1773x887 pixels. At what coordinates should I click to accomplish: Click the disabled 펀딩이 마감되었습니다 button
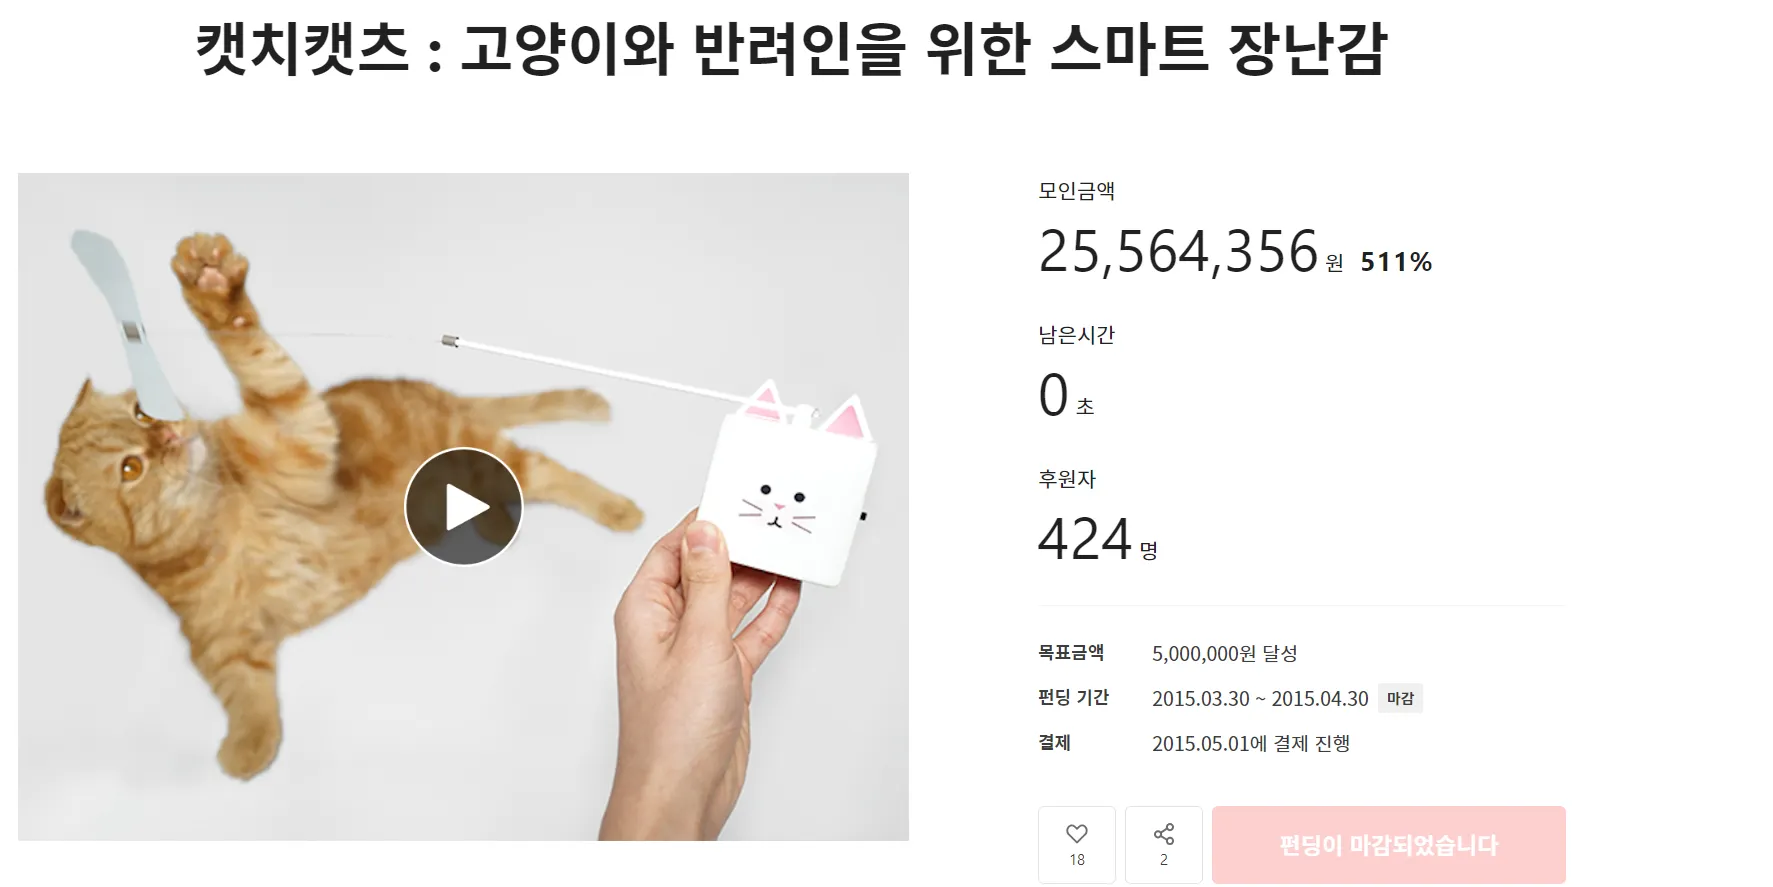pyautogui.click(x=1389, y=845)
